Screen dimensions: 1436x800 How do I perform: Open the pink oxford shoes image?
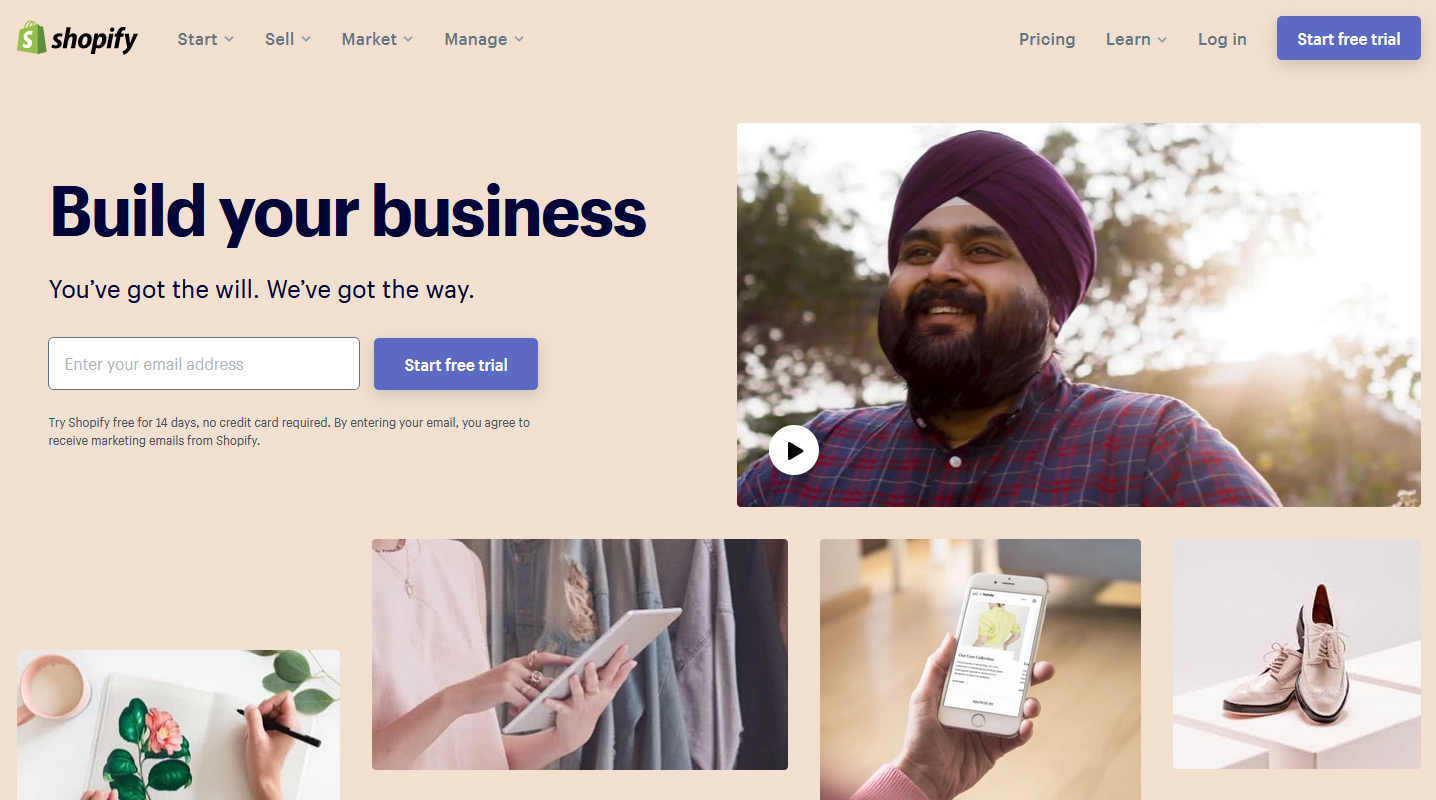[x=1297, y=654]
